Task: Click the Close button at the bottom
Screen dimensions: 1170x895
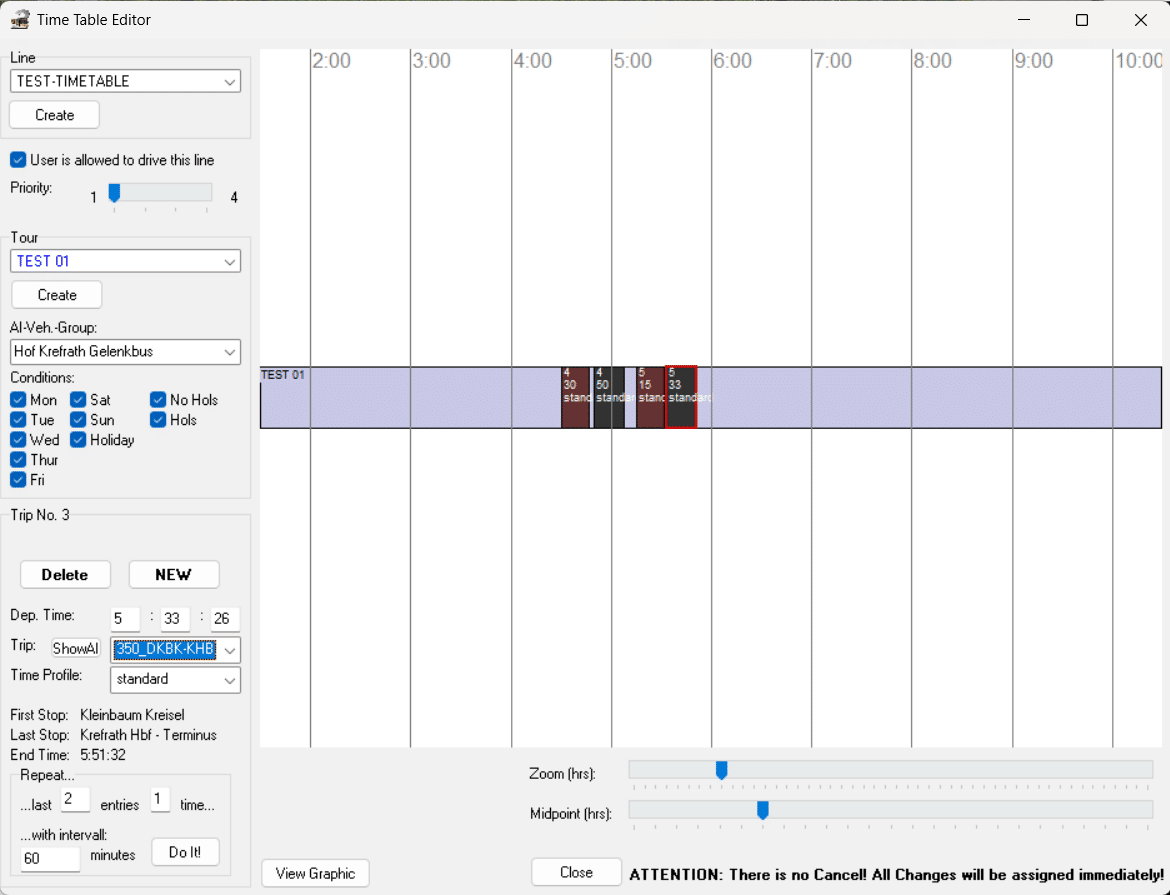Action: [576, 872]
